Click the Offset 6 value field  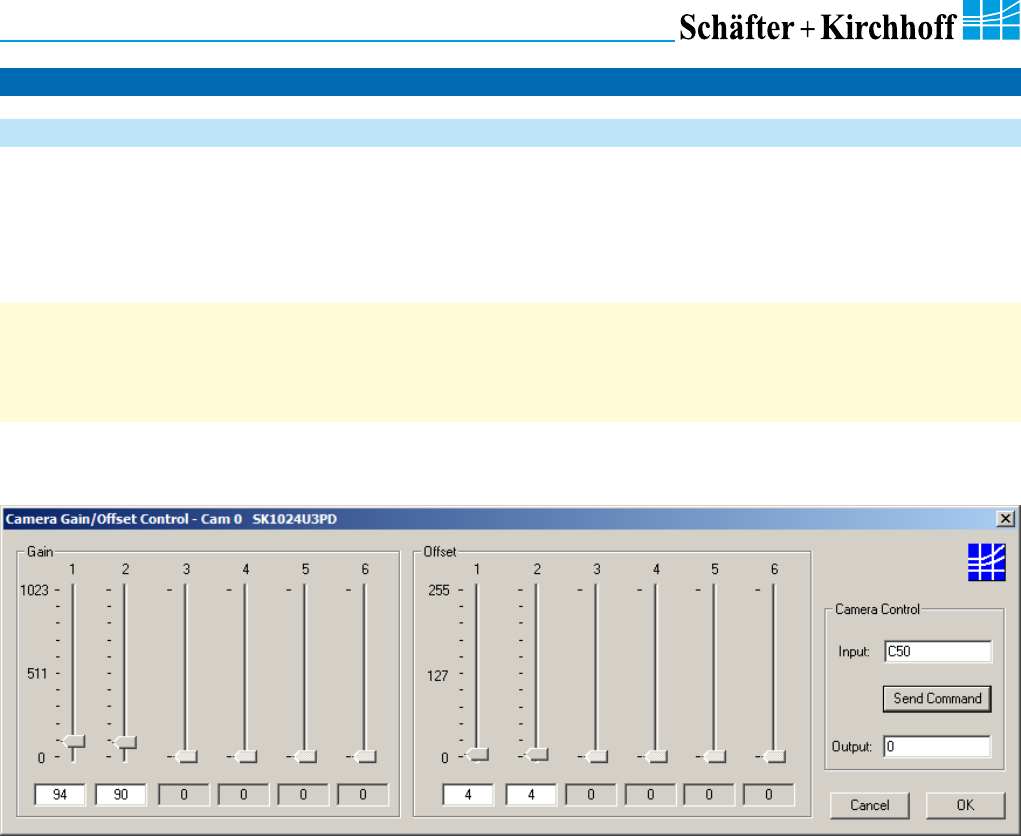[x=769, y=794]
